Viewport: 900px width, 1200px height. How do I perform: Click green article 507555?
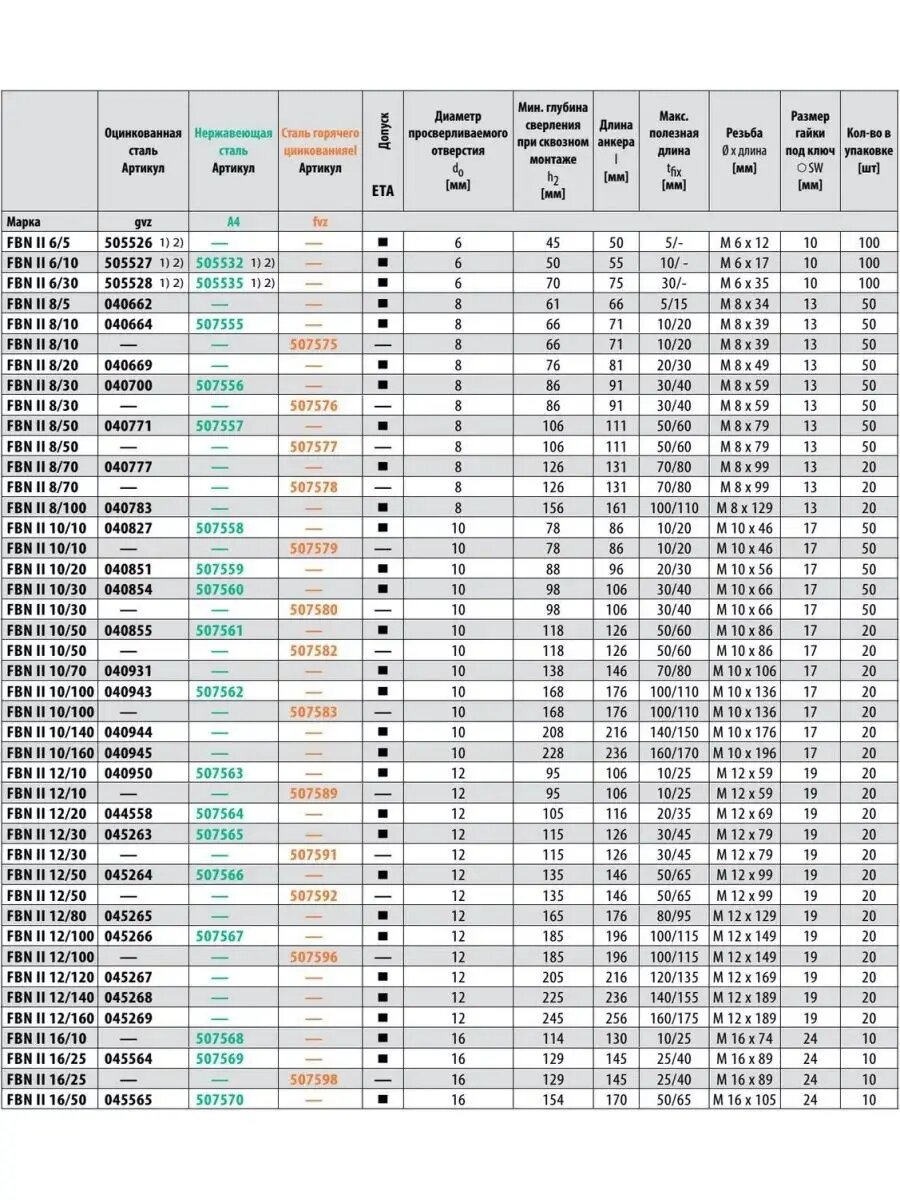(x=220, y=324)
